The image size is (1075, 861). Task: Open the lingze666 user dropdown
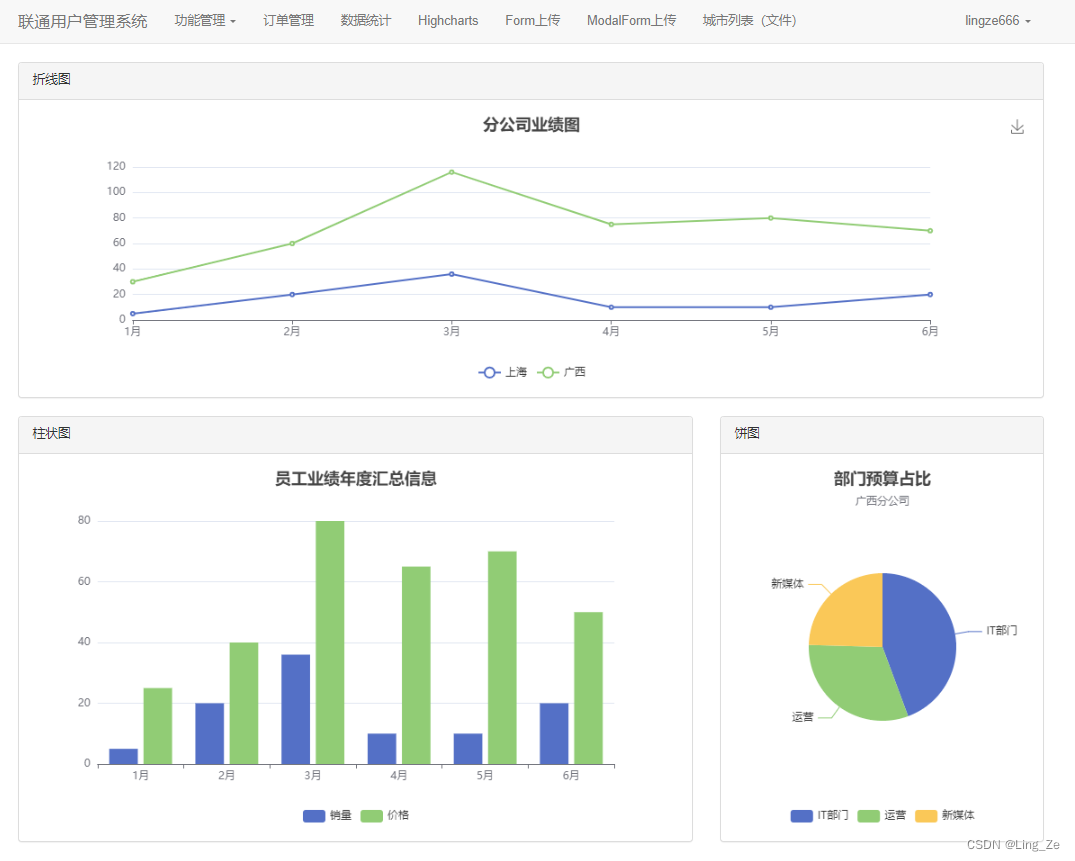point(998,21)
